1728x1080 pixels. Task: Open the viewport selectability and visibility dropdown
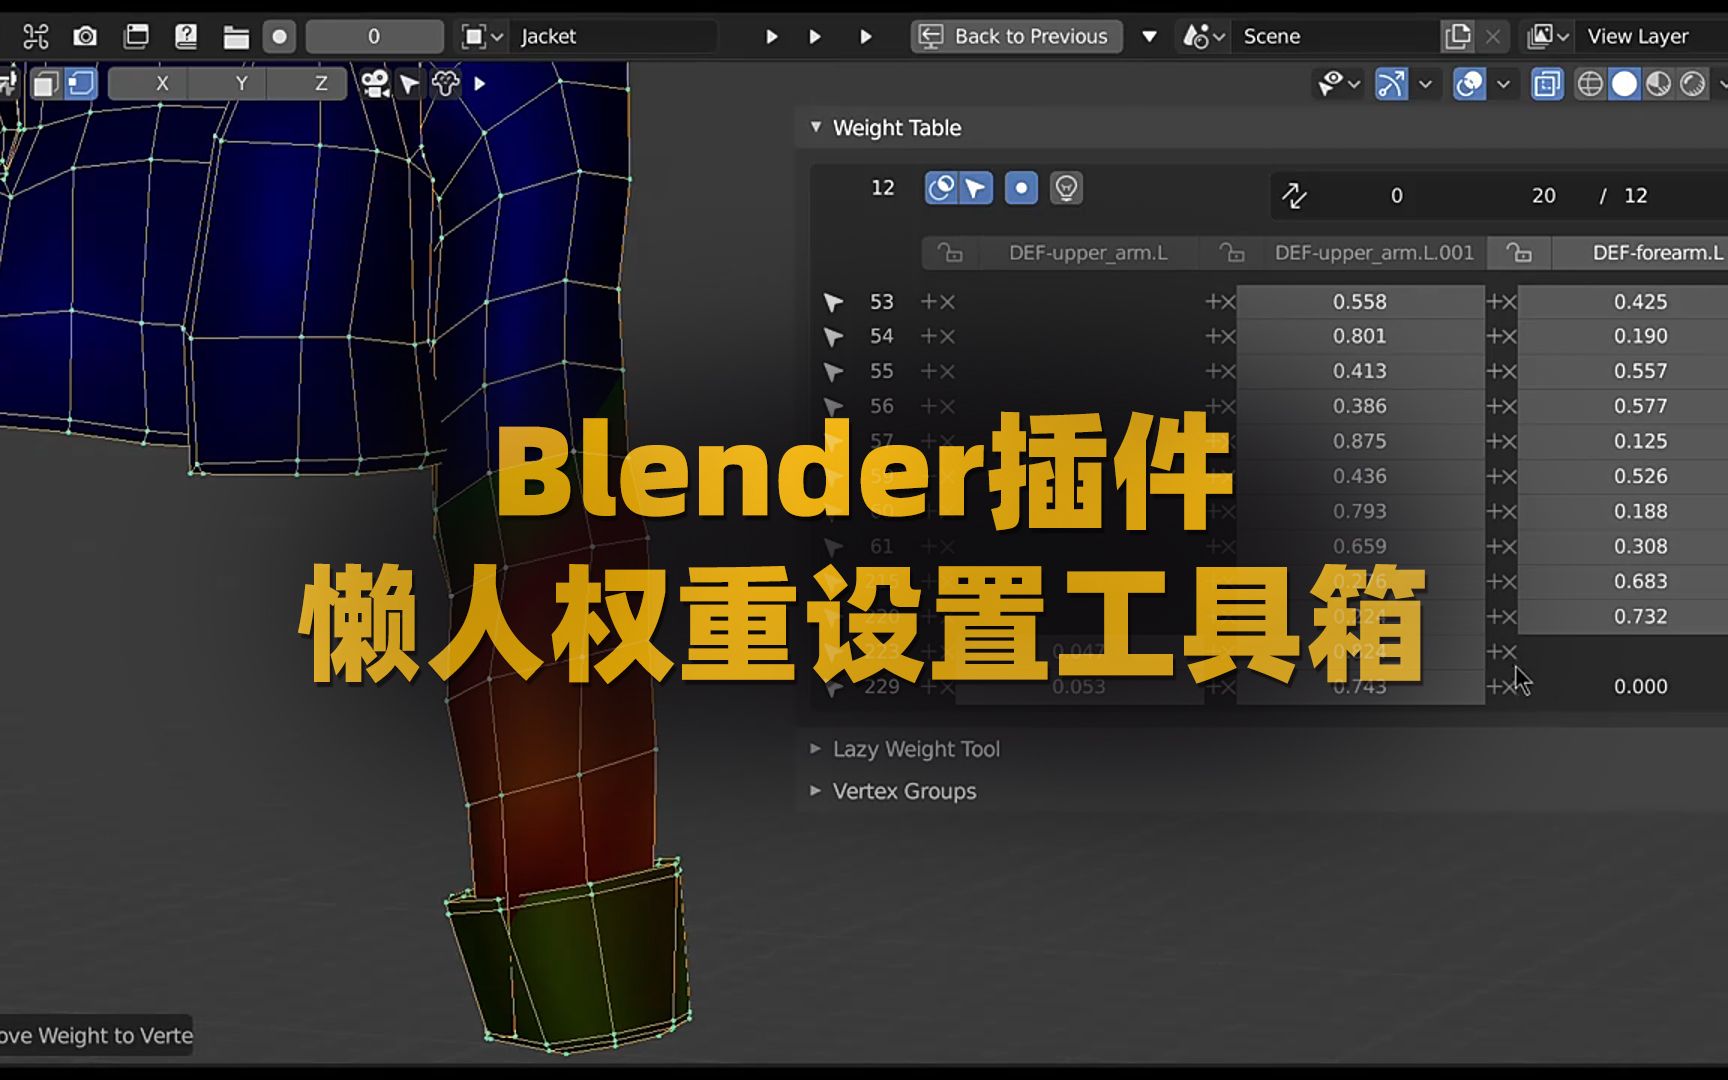pyautogui.click(x=1339, y=84)
